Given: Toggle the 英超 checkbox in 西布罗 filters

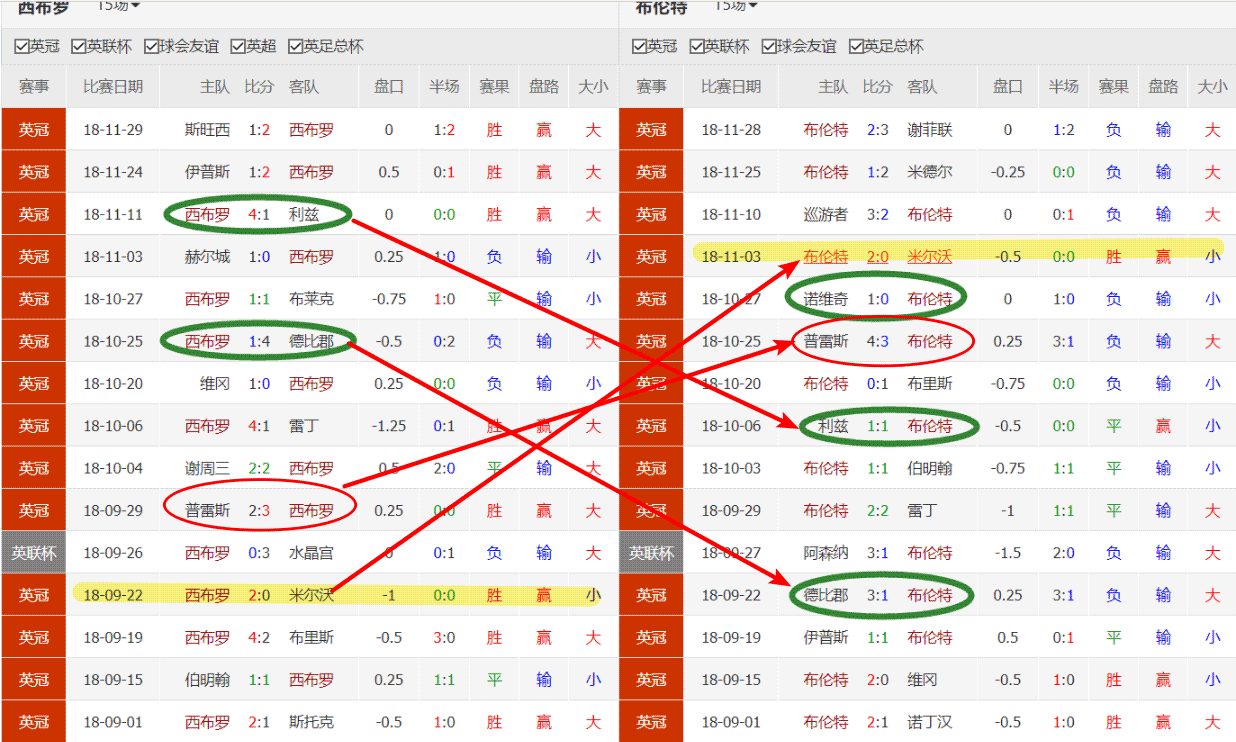Looking at the screenshot, I should (238, 46).
